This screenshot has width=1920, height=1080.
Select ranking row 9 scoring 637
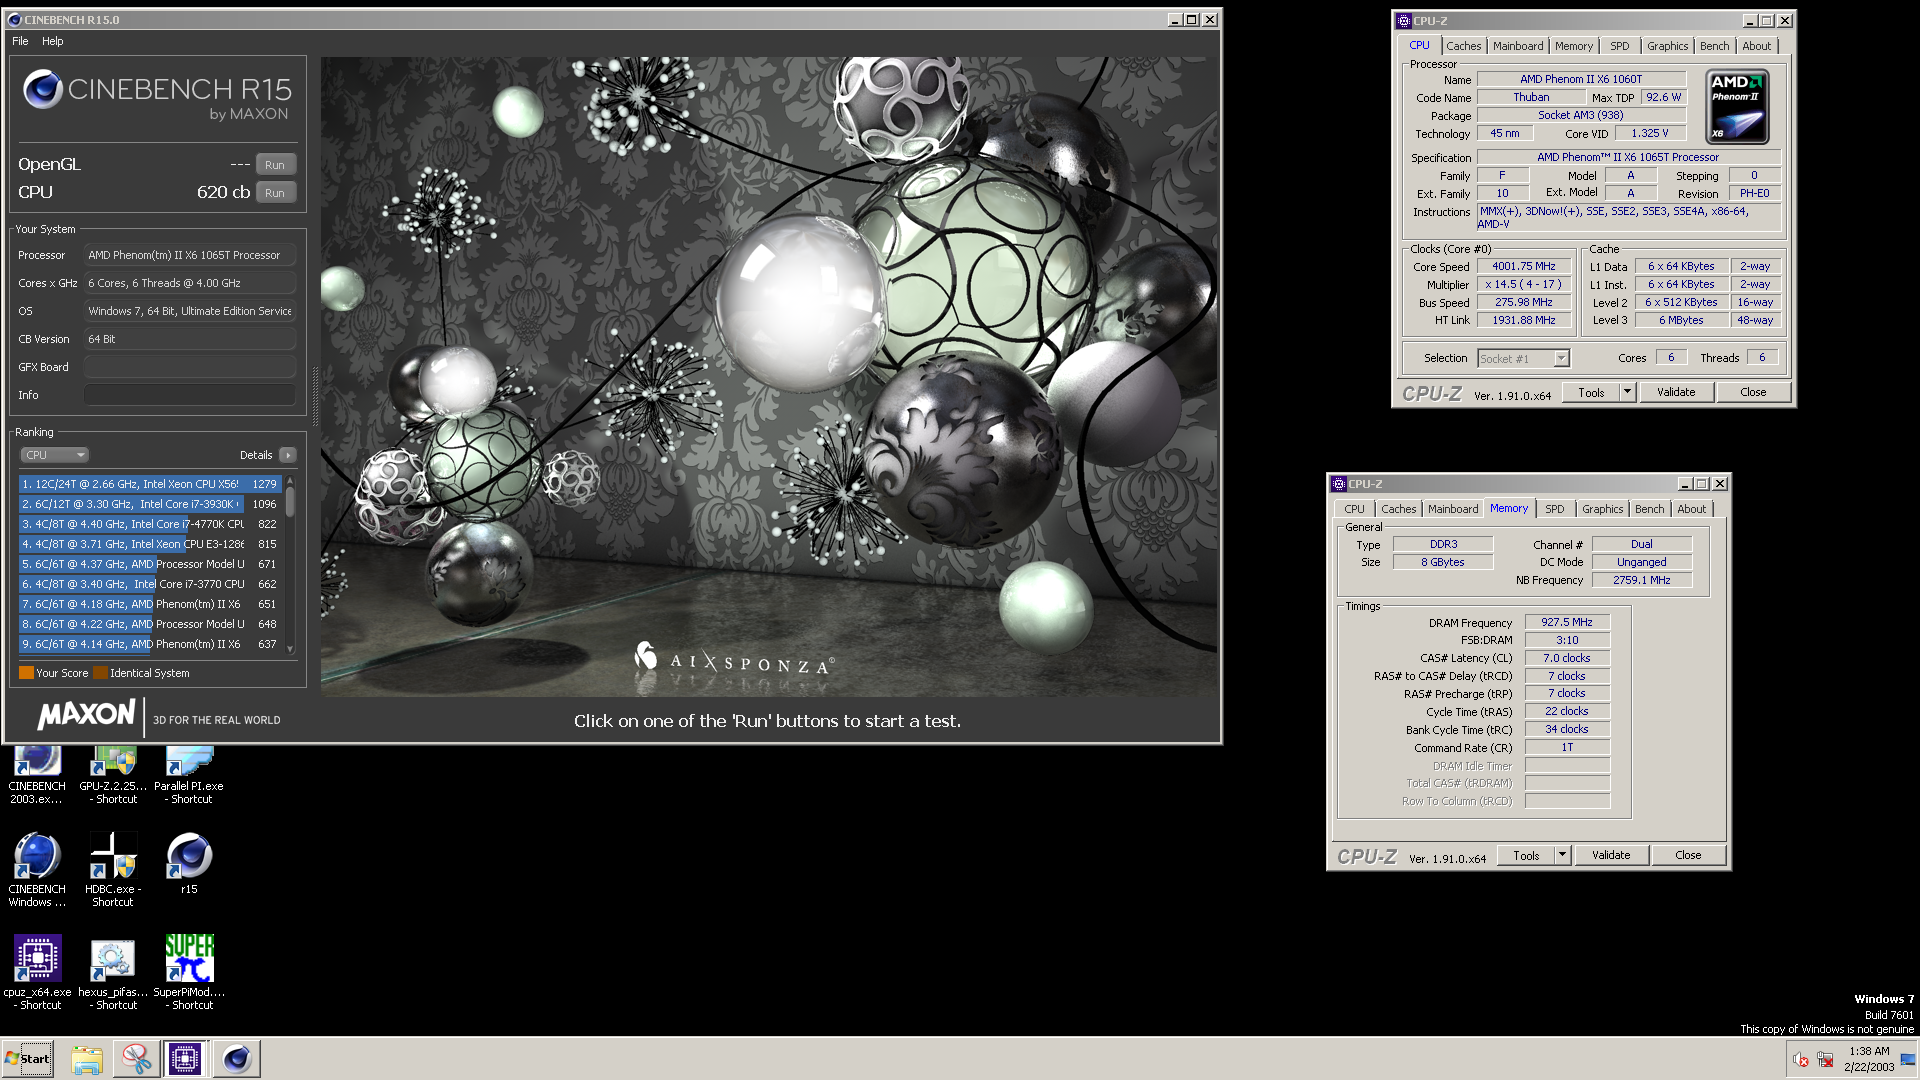150,644
